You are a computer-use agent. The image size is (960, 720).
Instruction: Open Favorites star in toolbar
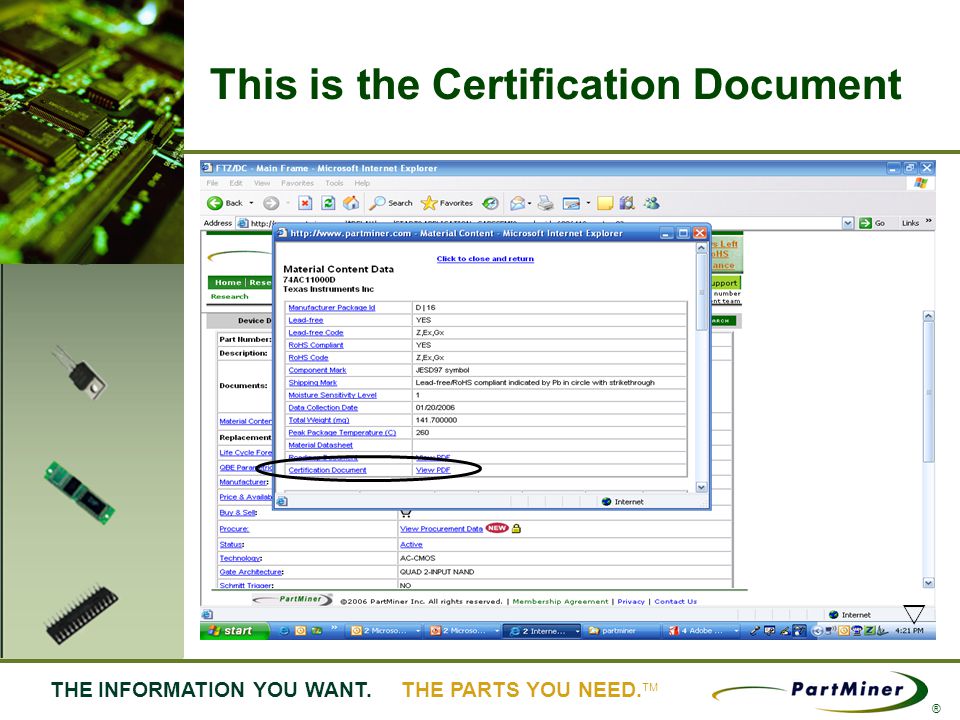(x=447, y=203)
